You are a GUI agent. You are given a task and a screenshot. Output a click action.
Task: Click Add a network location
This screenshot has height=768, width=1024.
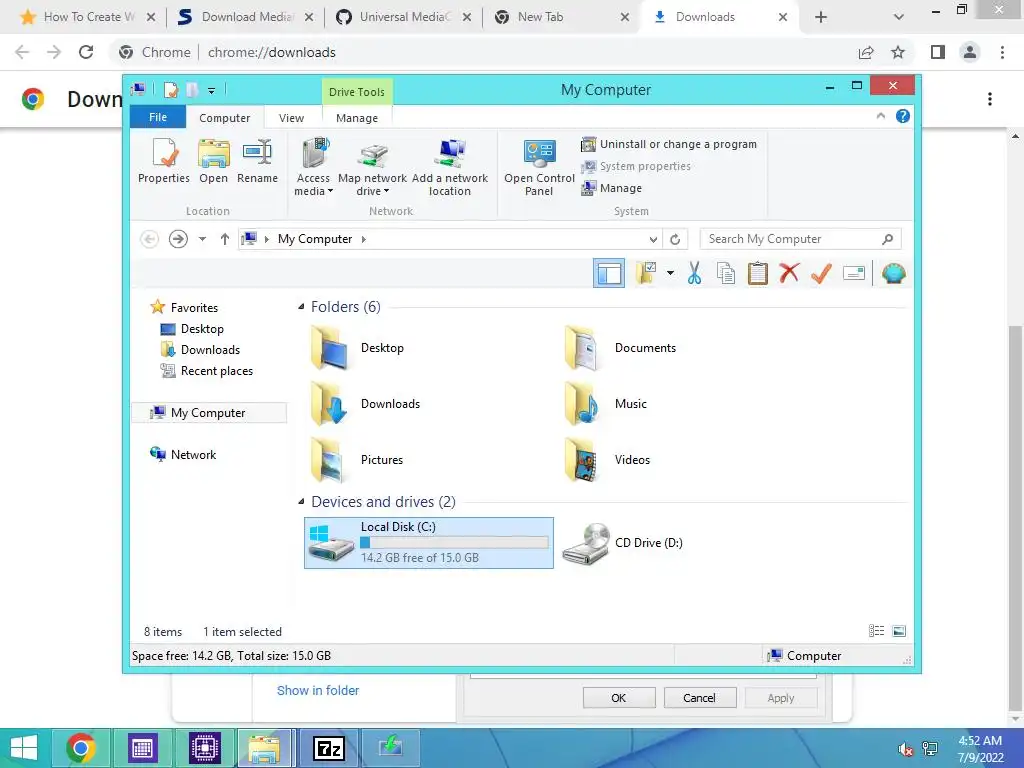(x=450, y=167)
